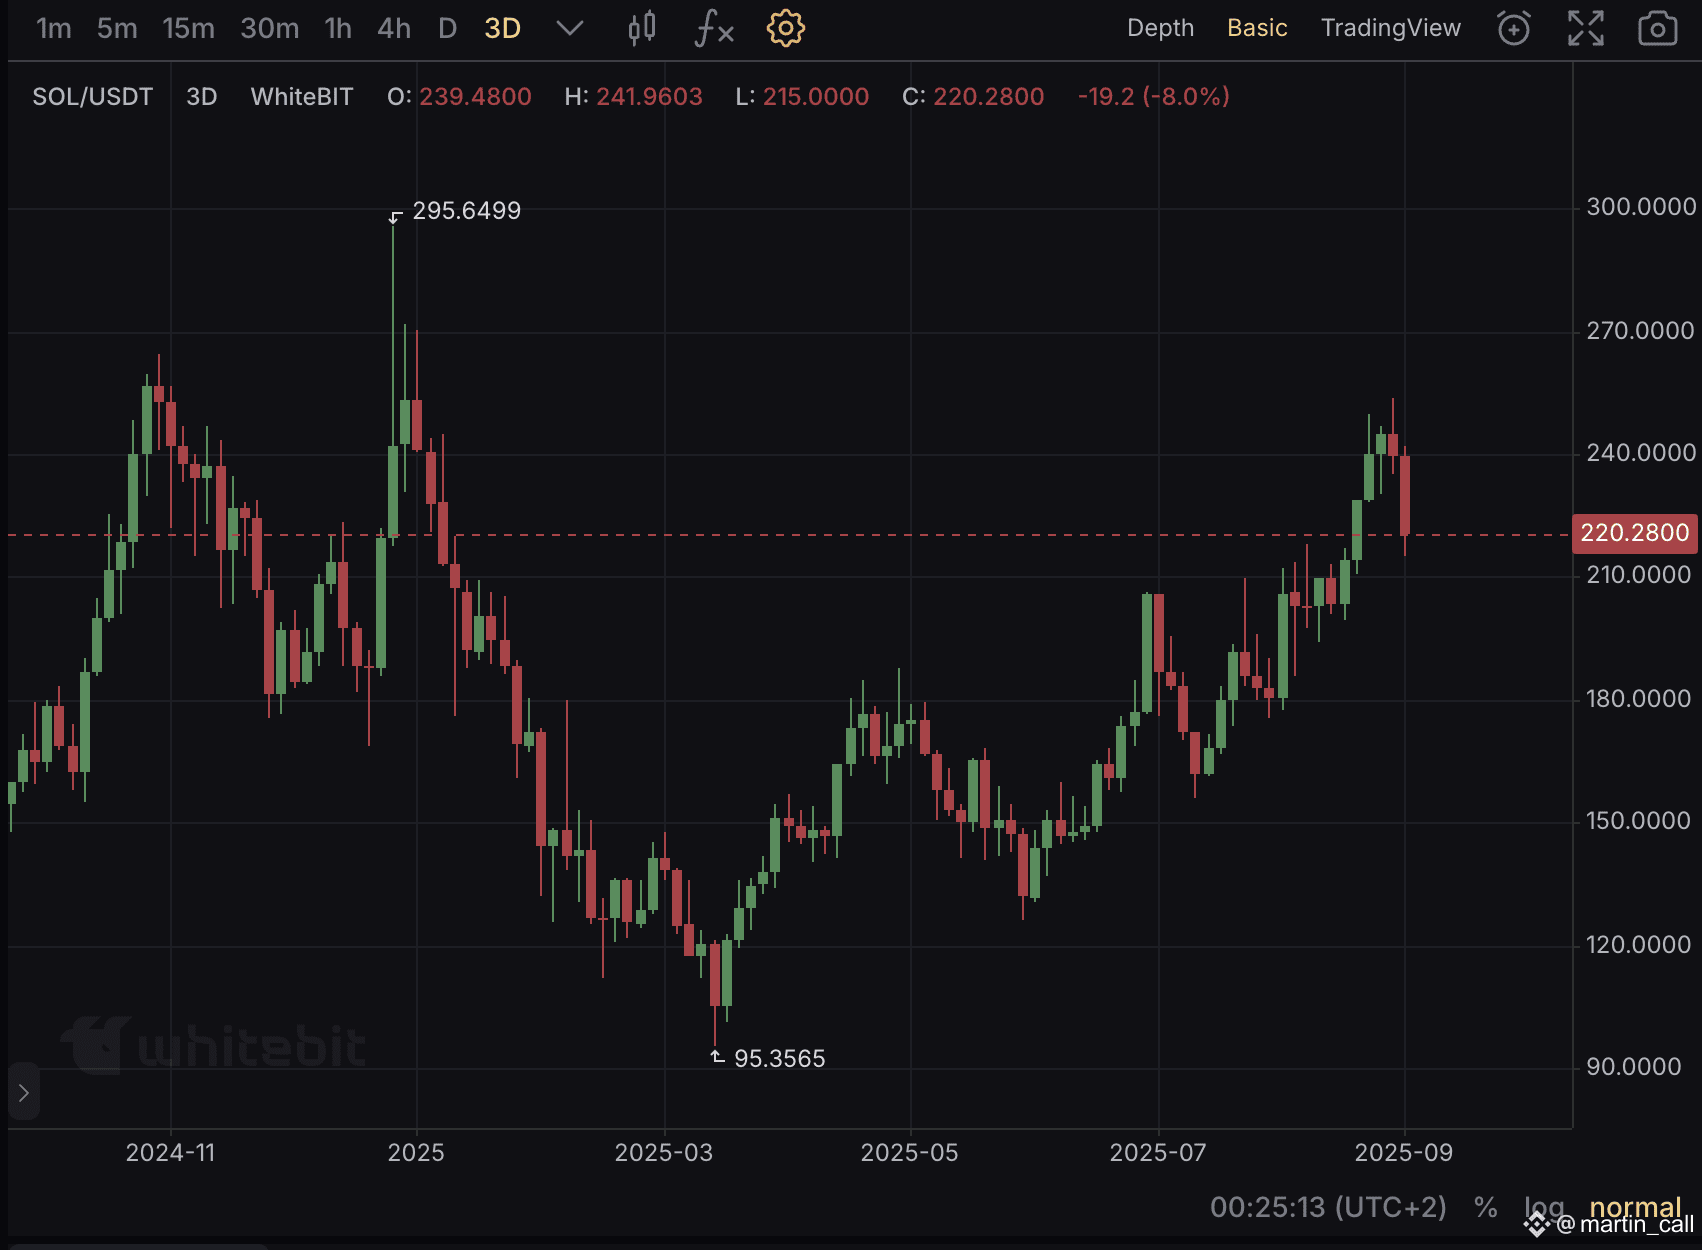Viewport: 1702px width, 1250px height.
Task: Take a chart snapshot with camera icon
Action: click(1657, 28)
